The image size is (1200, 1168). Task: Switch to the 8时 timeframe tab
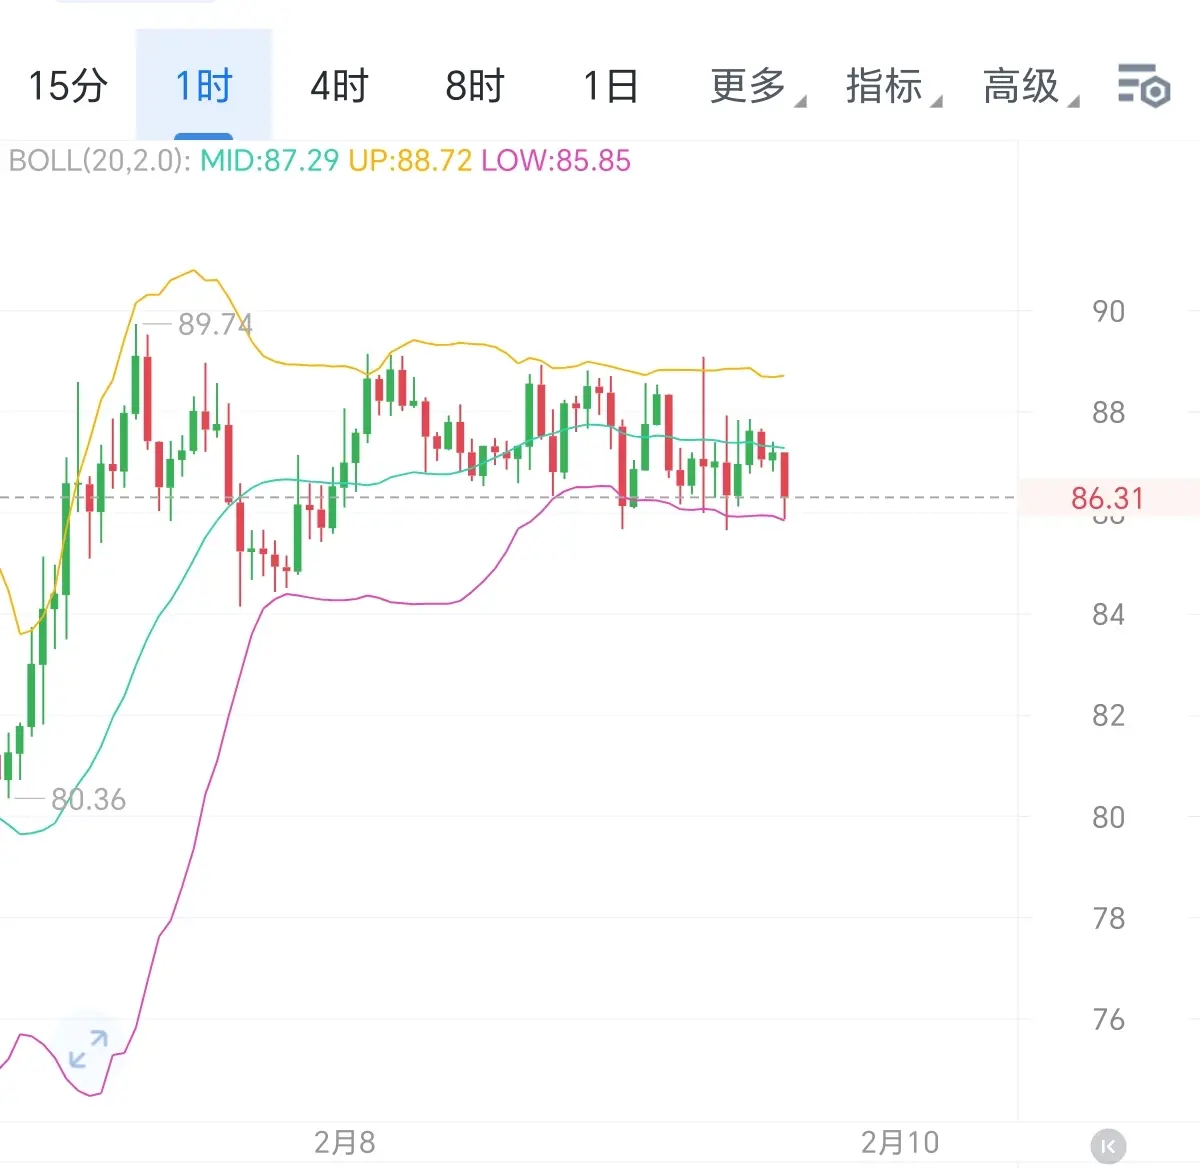[x=475, y=86]
